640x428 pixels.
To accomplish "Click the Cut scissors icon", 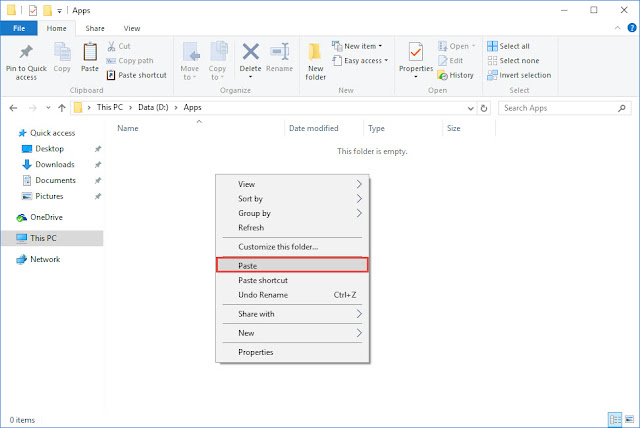I will point(111,46).
